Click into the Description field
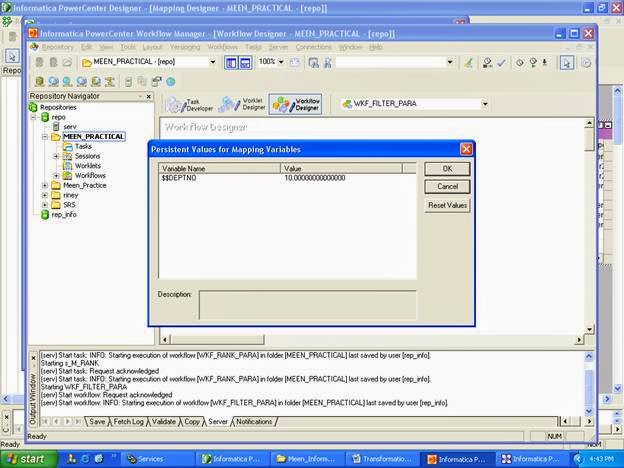This screenshot has width=624, height=468. coord(307,305)
